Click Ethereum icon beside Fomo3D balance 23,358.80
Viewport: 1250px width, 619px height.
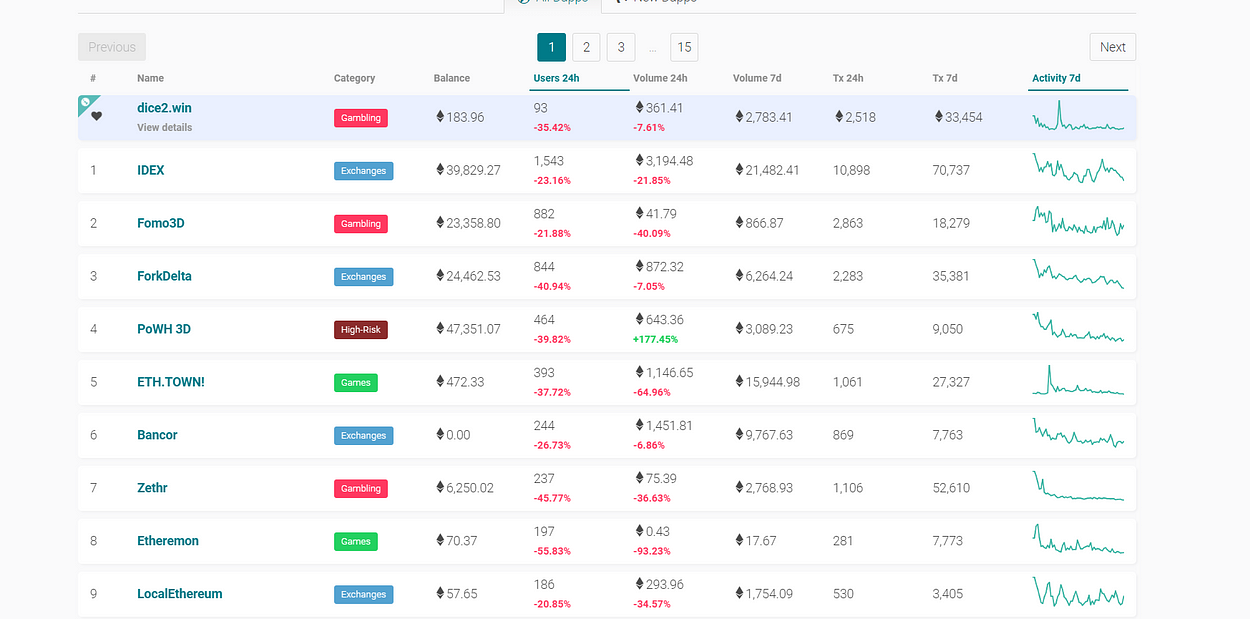pyautogui.click(x=440, y=223)
